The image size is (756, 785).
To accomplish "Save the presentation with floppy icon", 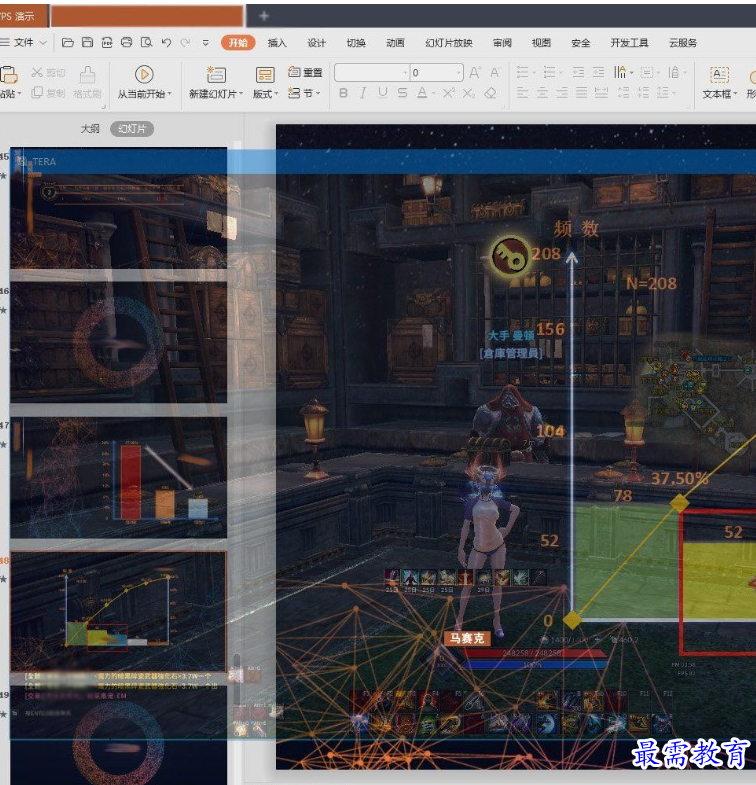I will click(88, 43).
